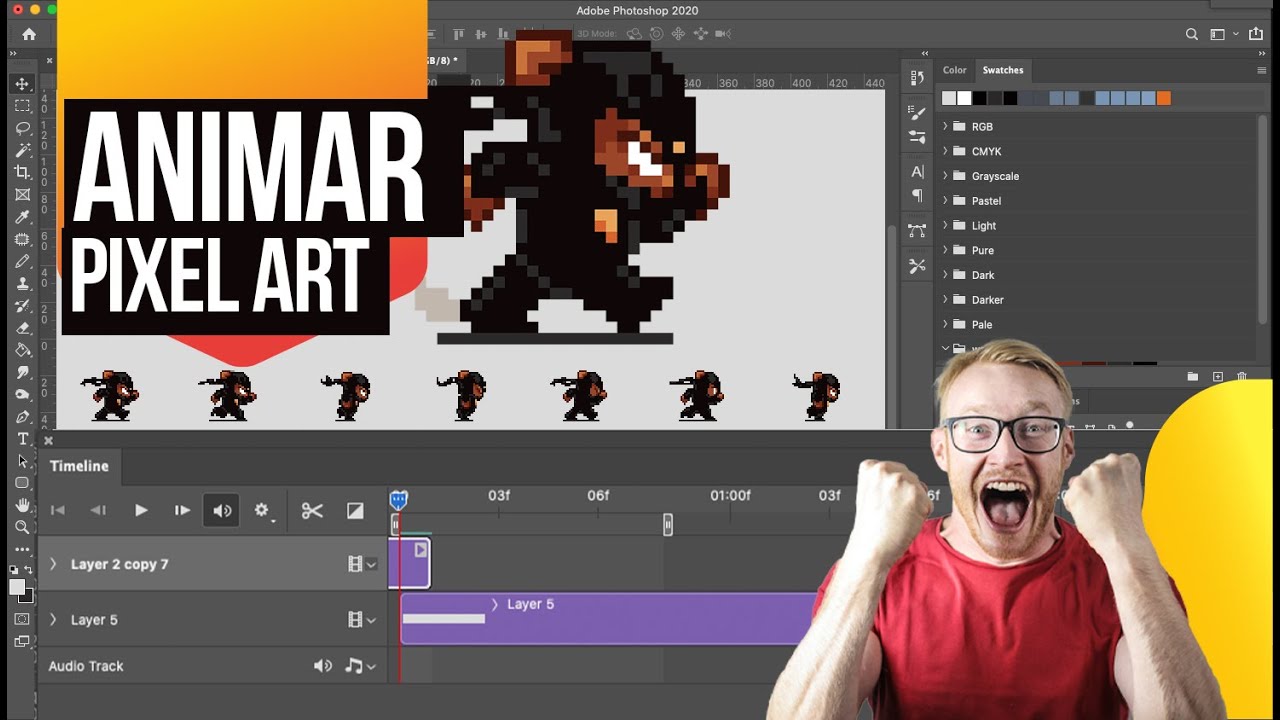This screenshot has width=1280, height=720.
Task: Open the Paths panel icon
Action: (x=917, y=231)
